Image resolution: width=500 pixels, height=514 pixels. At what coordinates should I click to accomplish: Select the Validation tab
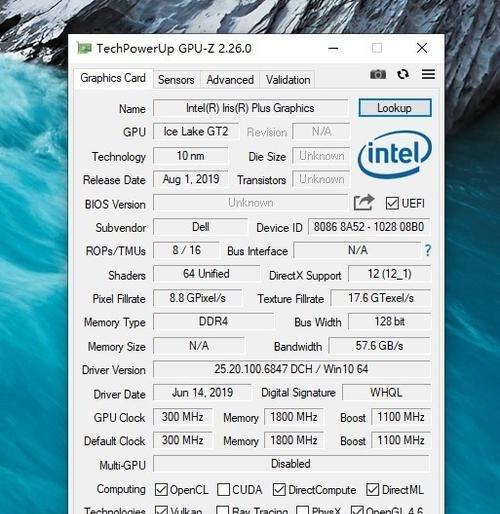point(288,80)
